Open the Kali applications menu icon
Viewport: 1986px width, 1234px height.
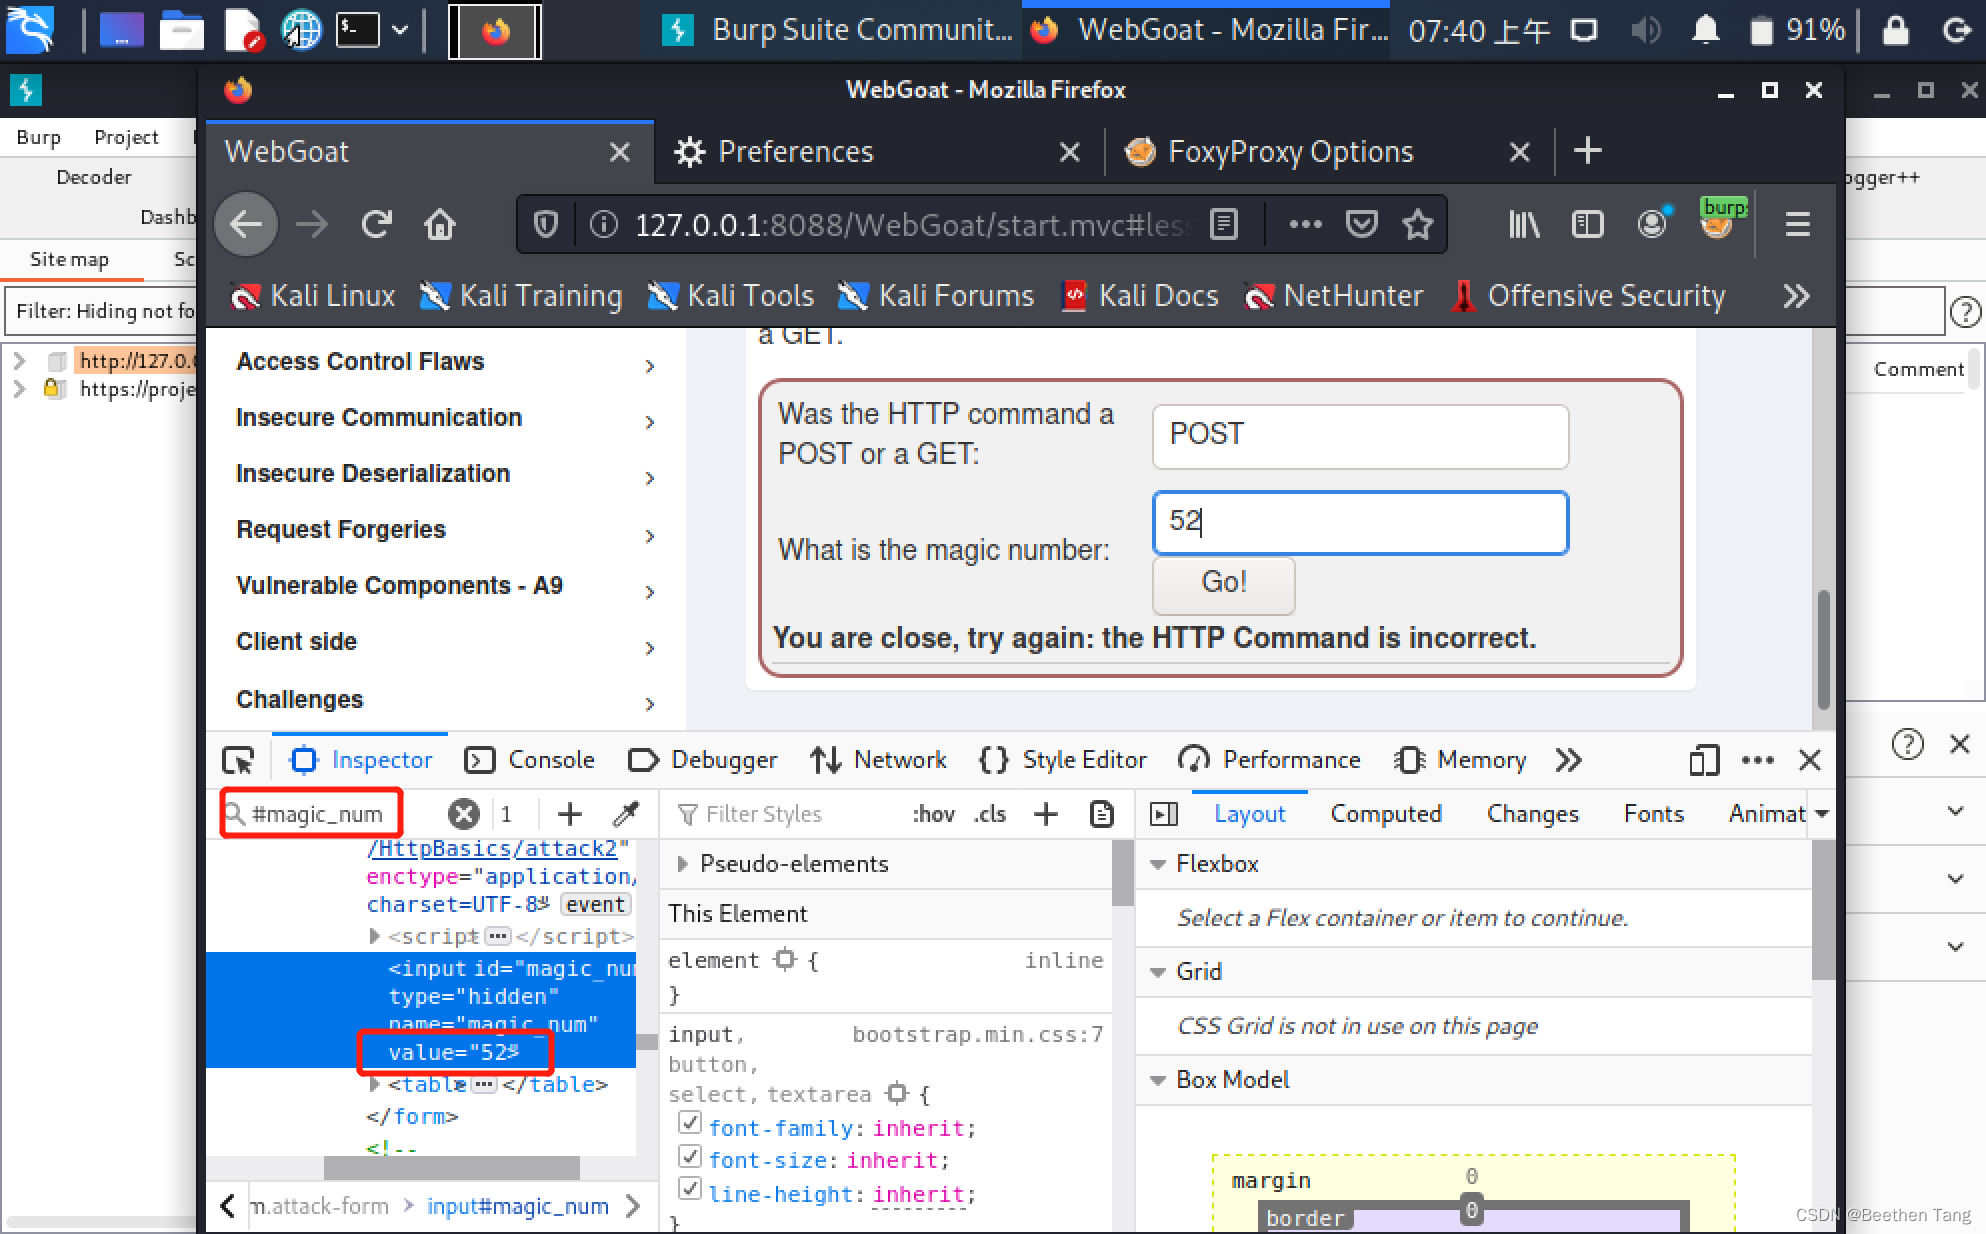pyautogui.click(x=30, y=30)
